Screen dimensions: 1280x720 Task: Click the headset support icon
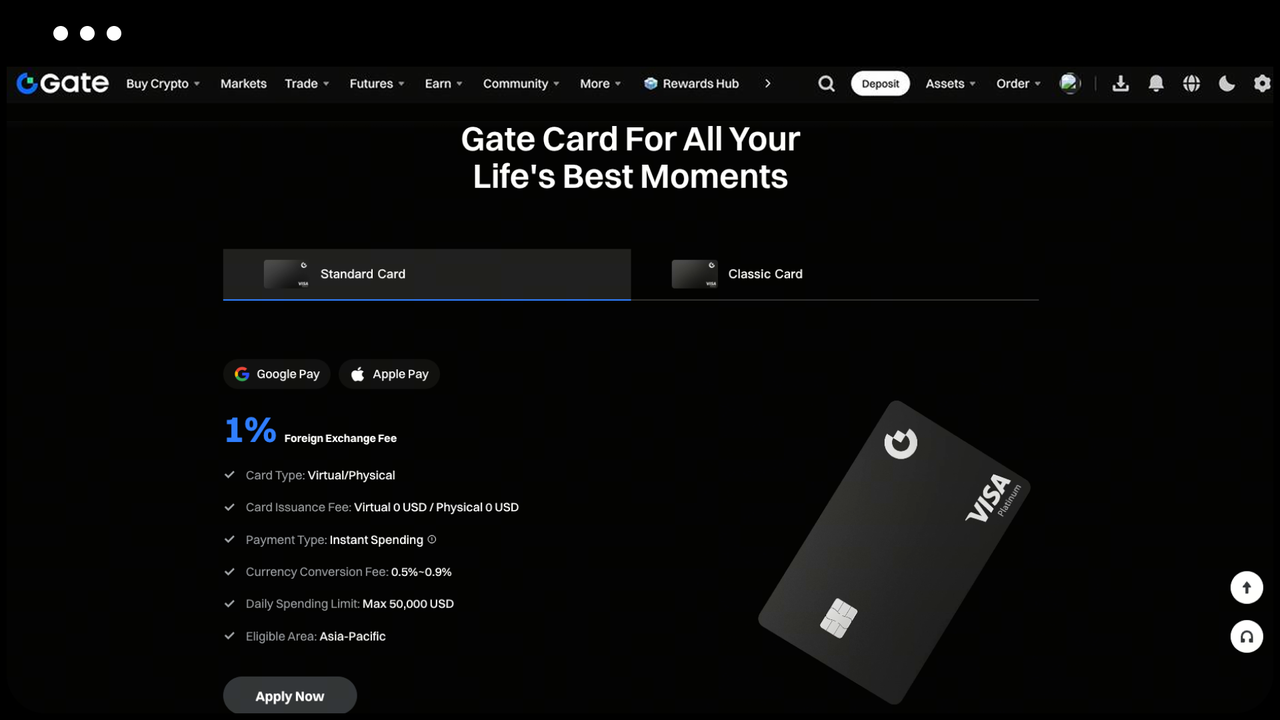[1246, 636]
